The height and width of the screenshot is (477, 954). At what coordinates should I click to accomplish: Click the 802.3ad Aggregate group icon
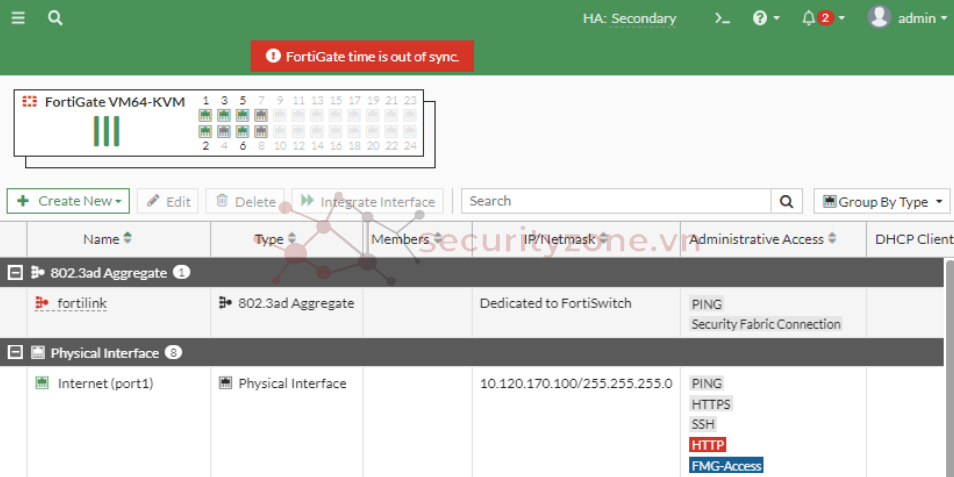38,273
